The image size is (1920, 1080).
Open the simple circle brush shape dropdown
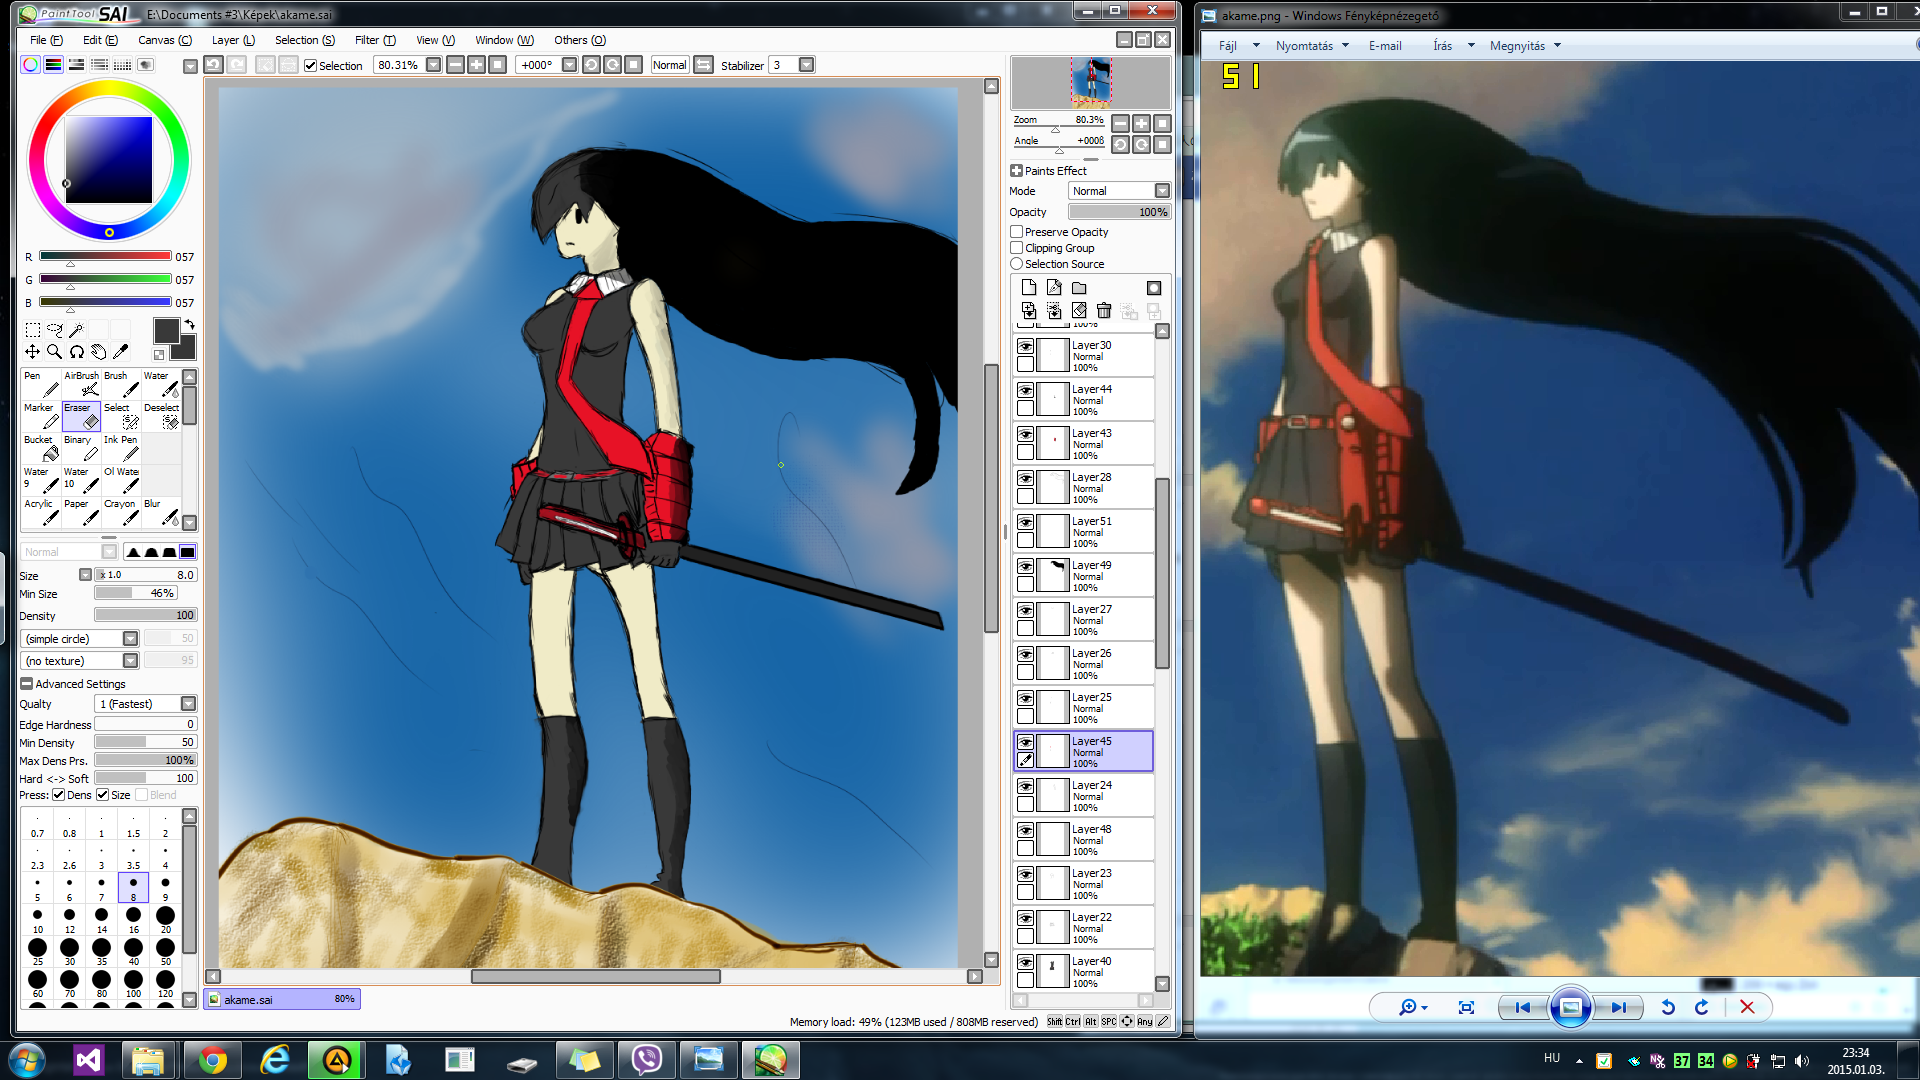pyautogui.click(x=130, y=639)
